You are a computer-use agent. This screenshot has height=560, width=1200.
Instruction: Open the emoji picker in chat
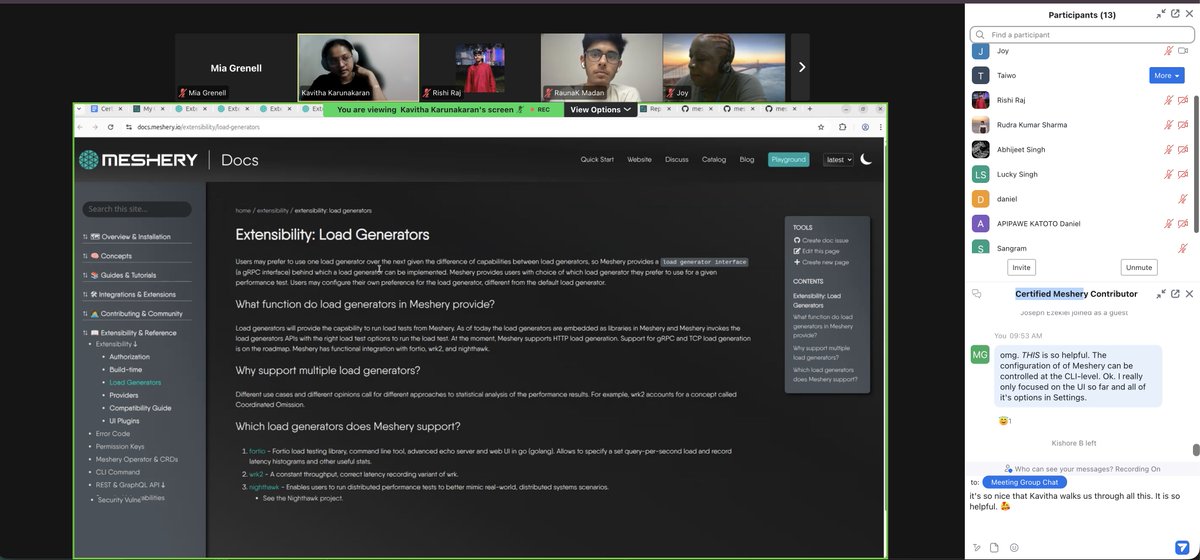(1014, 547)
